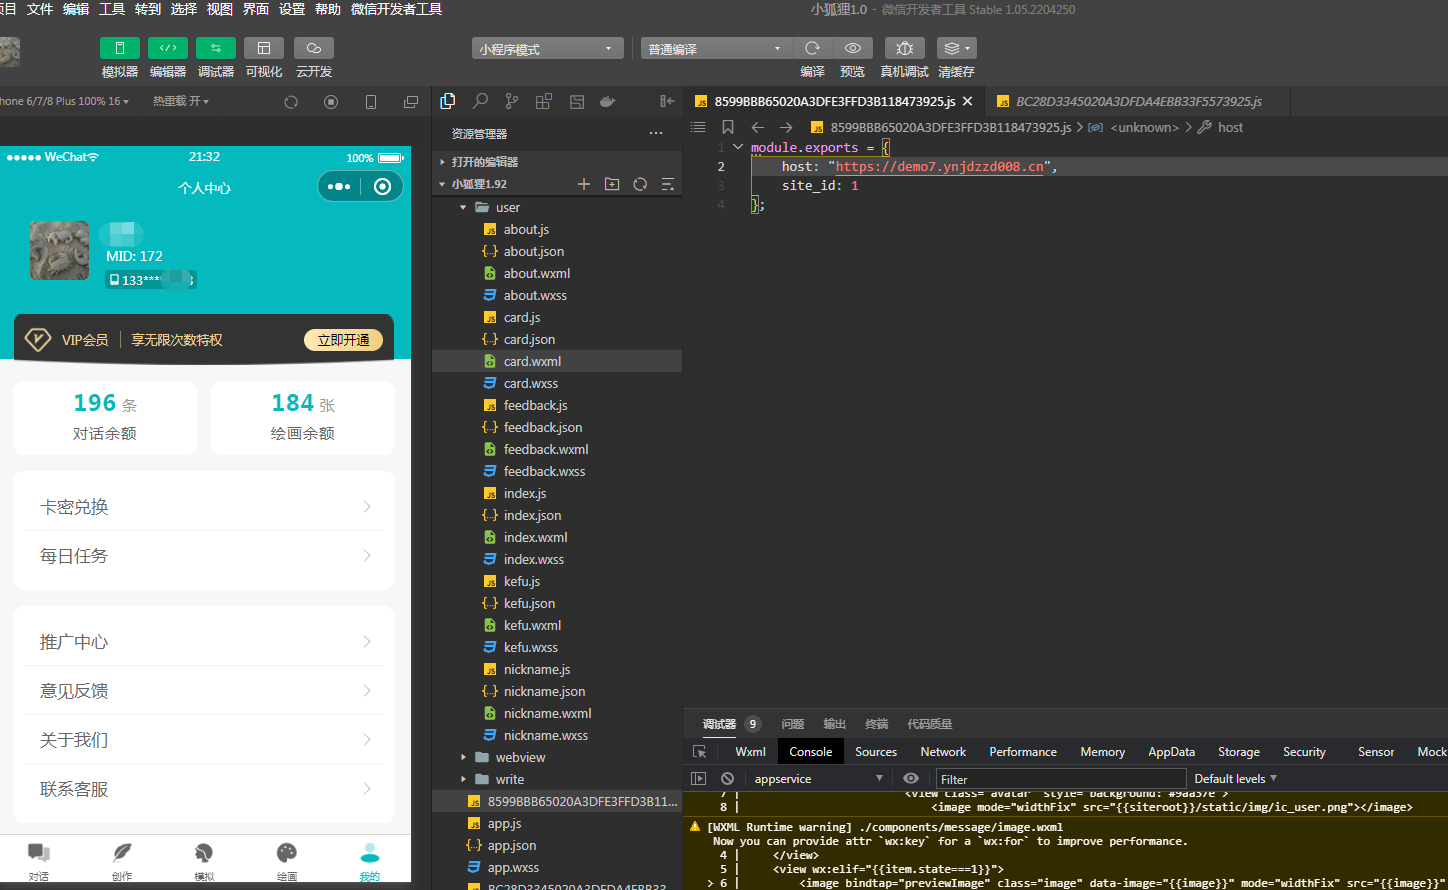This screenshot has width=1448, height=890.
Task: Click the simulator refresh icon
Action: pos(291,102)
